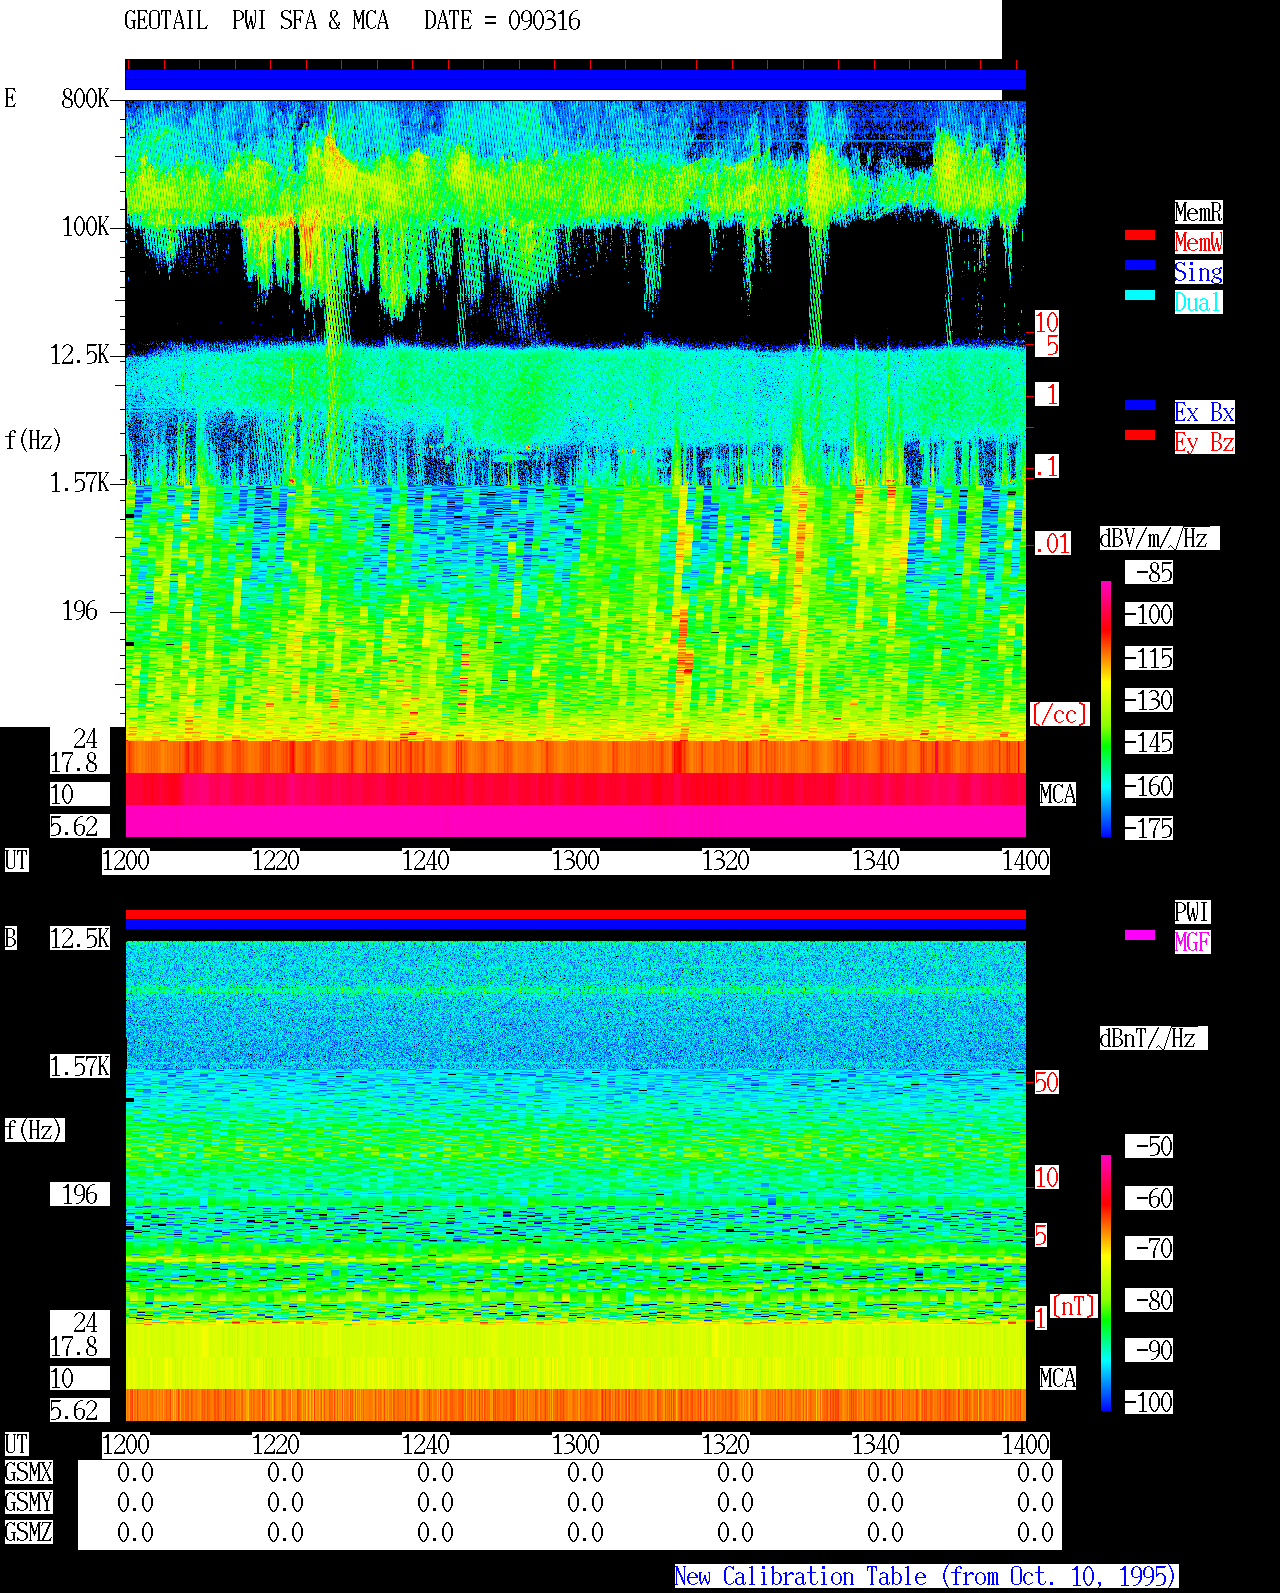Click the blue Sing legend swatch
The width and height of the screenshot is (1280, 1593).
(1140, 265)
